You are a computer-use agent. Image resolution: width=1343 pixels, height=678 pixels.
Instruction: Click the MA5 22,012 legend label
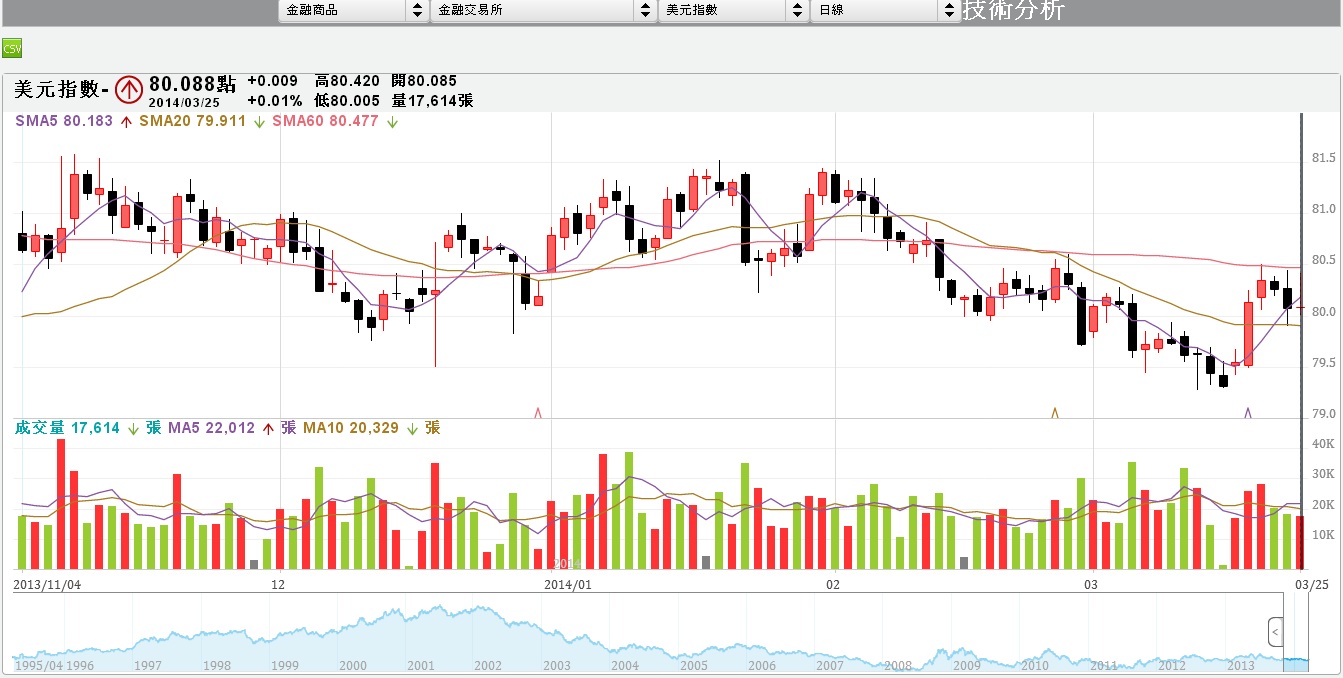coord(211,428)
